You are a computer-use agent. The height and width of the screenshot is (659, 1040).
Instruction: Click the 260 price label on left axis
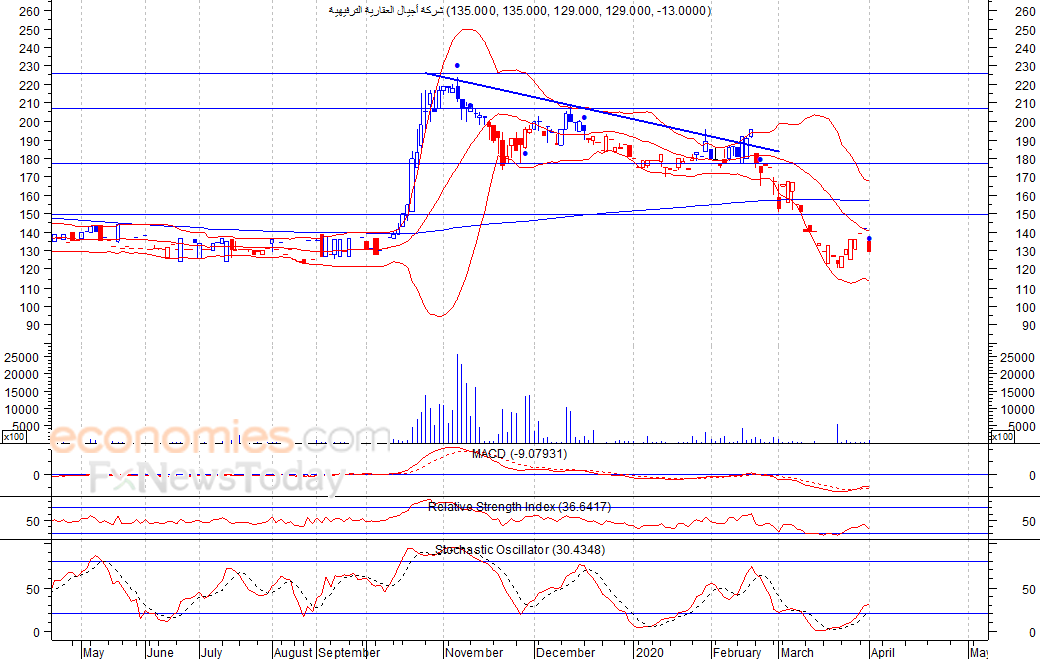click(x=31, y=11)
